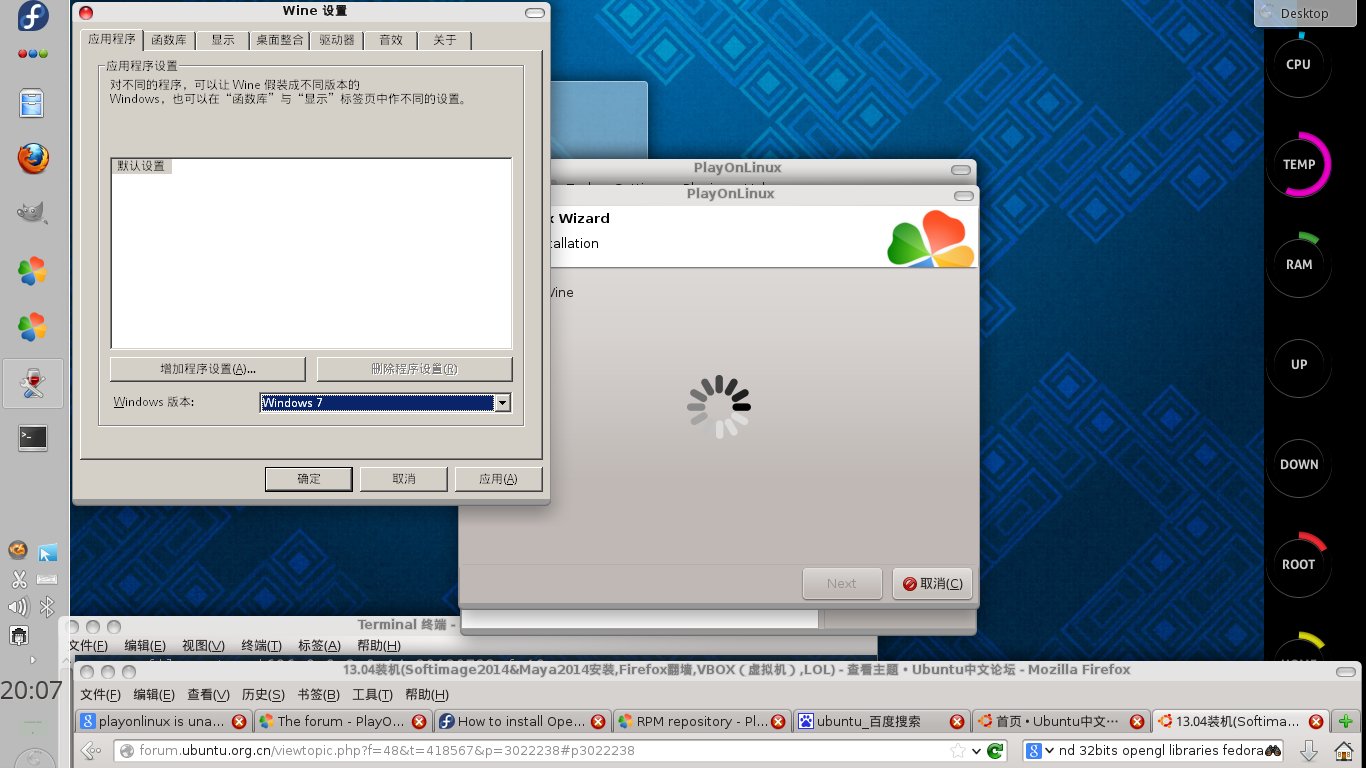Click 确定 in Wine settings

pyautogui.click(x=308, y=479)
